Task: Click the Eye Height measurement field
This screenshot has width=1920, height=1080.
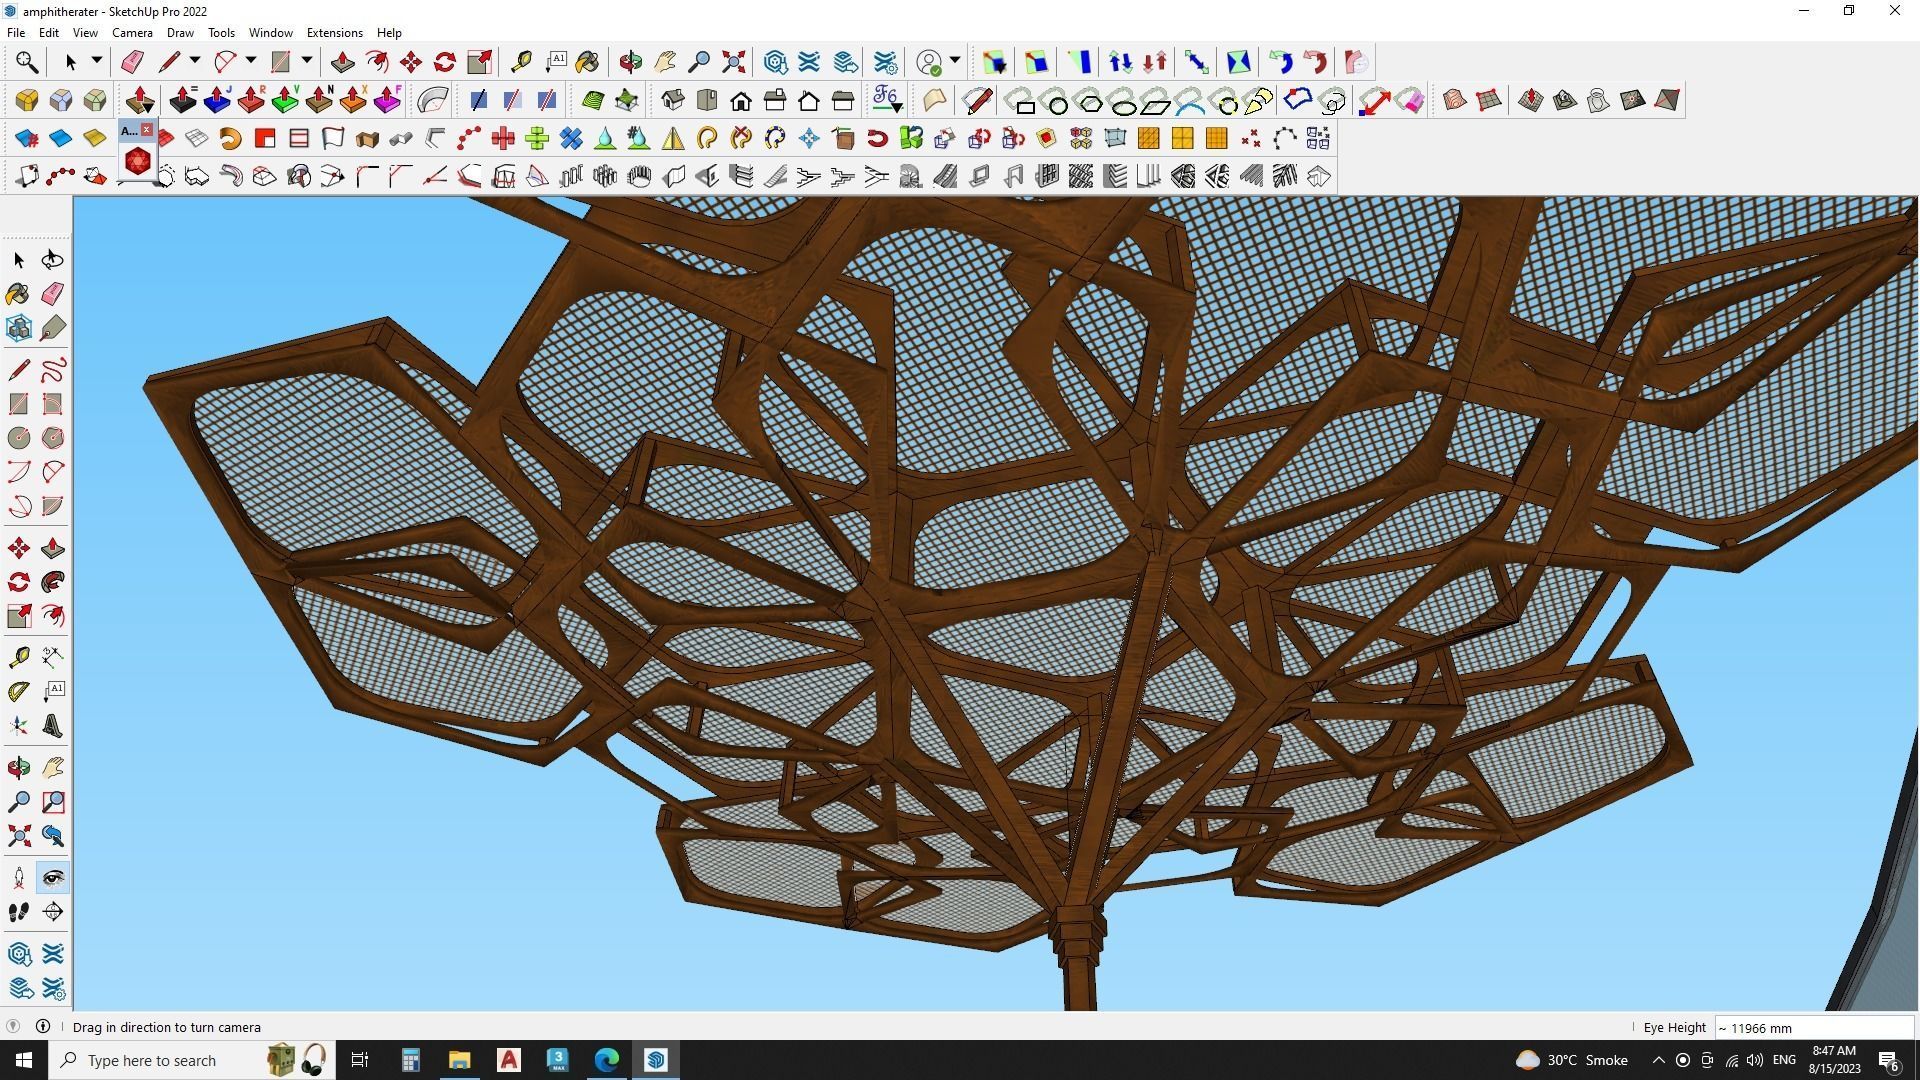Action: [1814, 1028]
